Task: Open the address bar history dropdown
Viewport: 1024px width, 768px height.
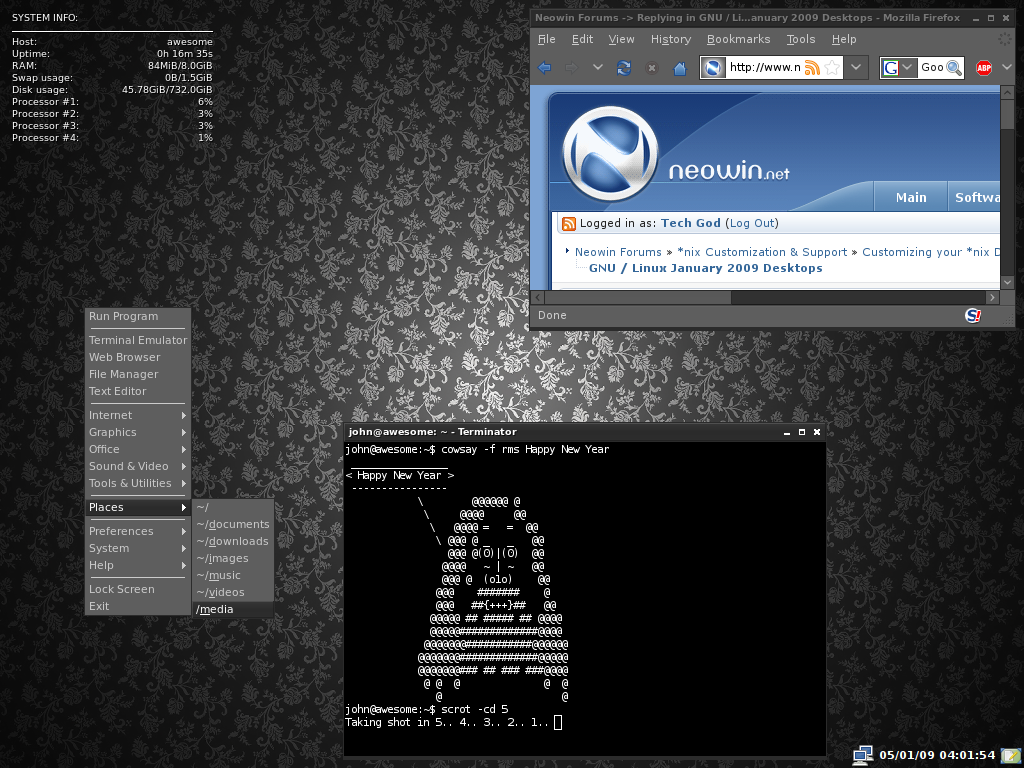Action: click(857, 68)
